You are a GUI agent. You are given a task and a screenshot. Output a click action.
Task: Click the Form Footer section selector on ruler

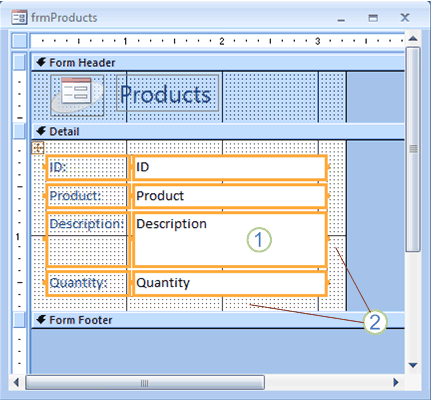19,320
